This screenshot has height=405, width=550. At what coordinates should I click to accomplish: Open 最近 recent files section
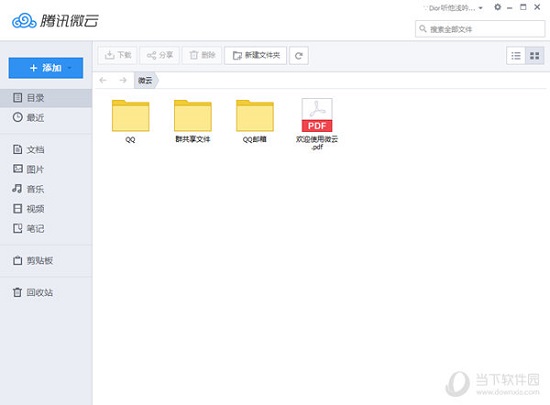[46, 117]
